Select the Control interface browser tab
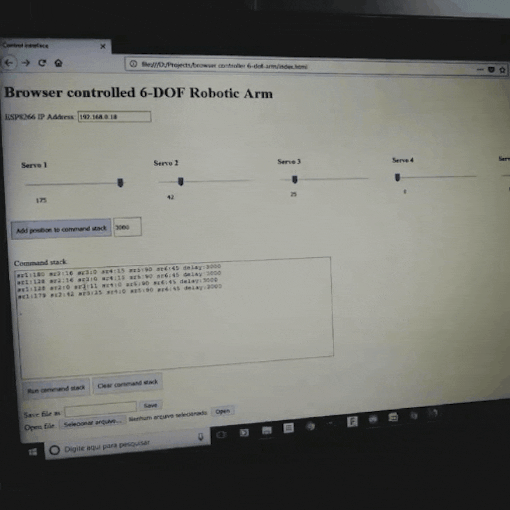This screenshot has height=510, width=510. (53, 46)
